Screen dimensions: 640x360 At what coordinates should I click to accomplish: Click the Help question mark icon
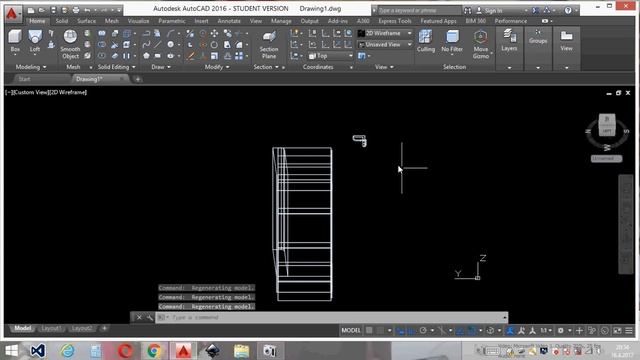pos(568,10)
